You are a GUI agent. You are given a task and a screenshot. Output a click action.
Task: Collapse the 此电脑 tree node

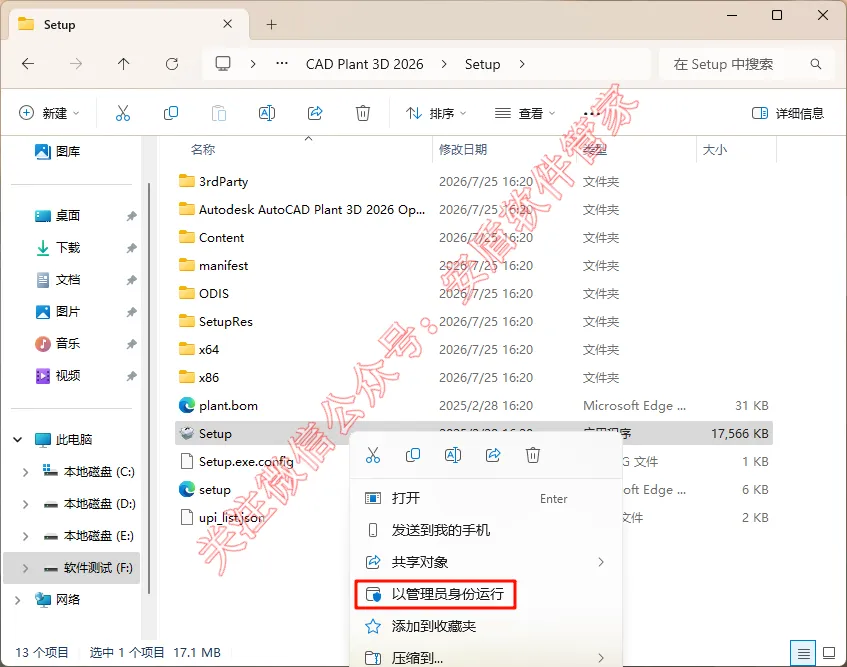[17, 439]
